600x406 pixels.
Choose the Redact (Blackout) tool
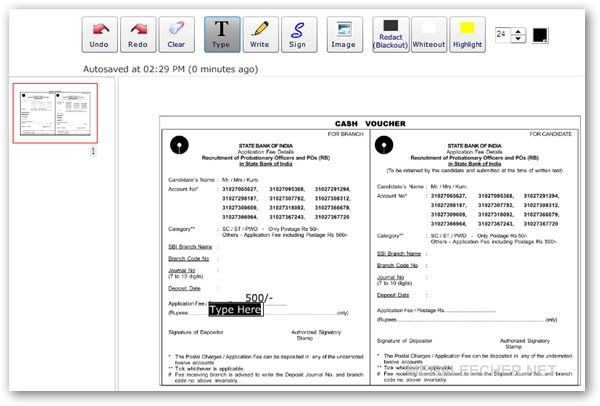[x=391, y=34]
